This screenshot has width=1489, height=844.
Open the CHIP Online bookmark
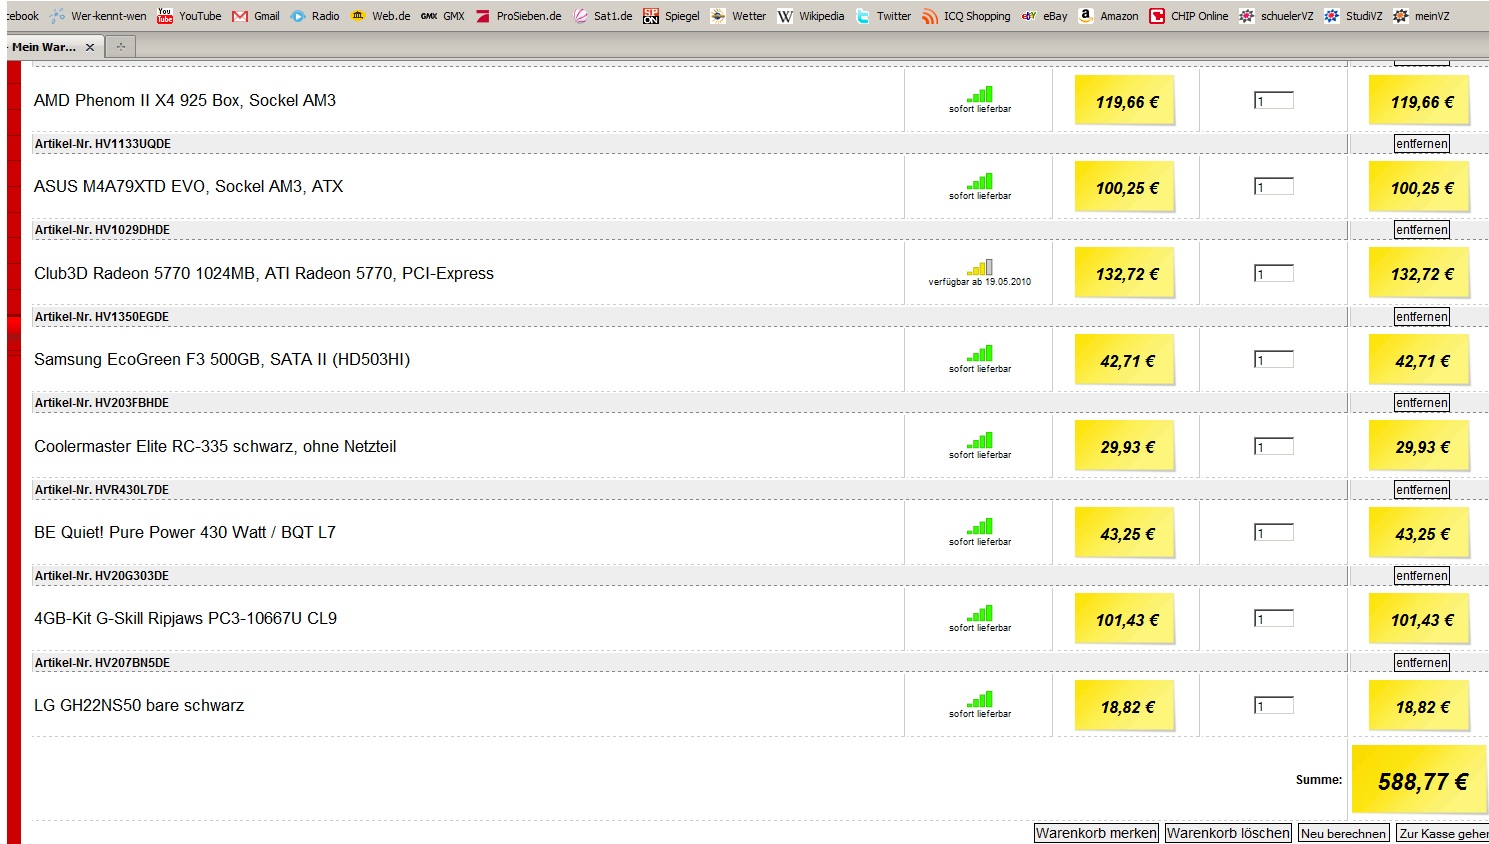[x=1189, y=16]
